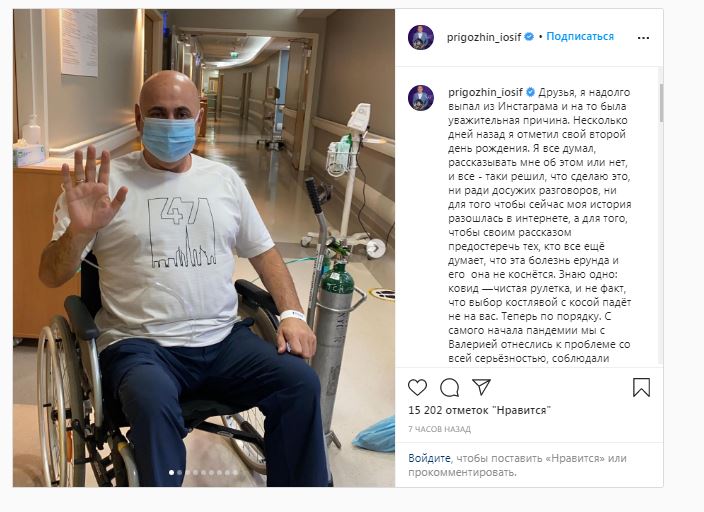Save post using bookmark icon
Screen dimensions: 704x512
click(641, 387)
